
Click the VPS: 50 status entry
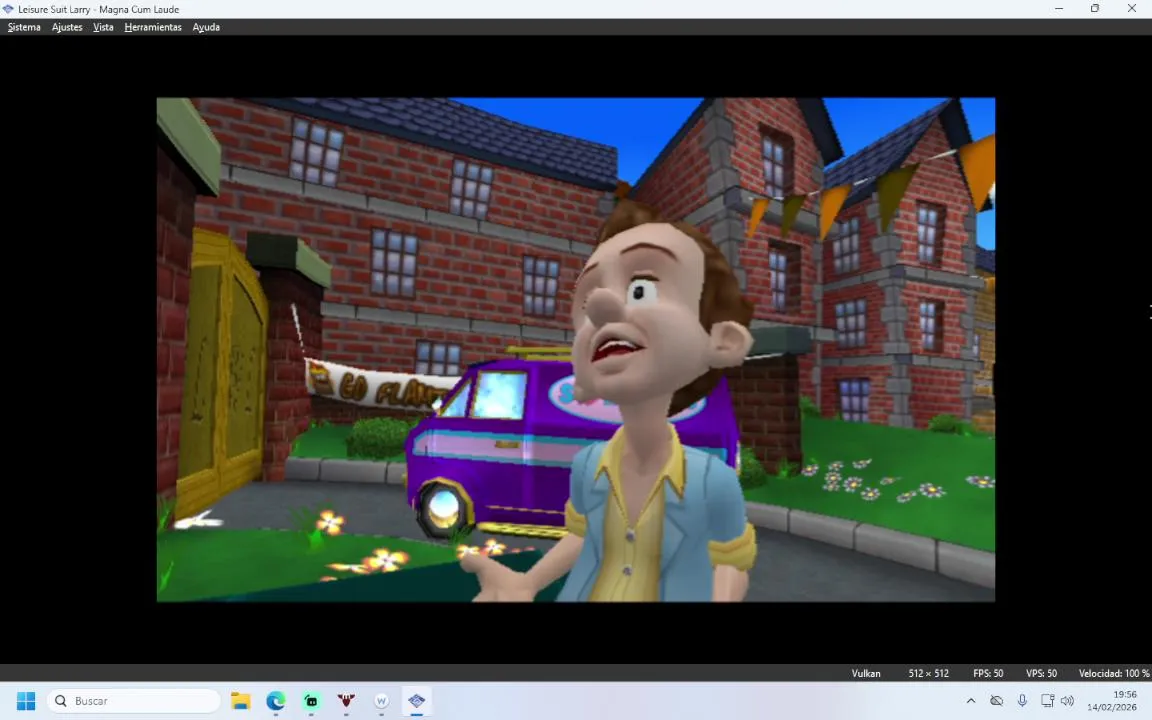(x=1041, y=673)
